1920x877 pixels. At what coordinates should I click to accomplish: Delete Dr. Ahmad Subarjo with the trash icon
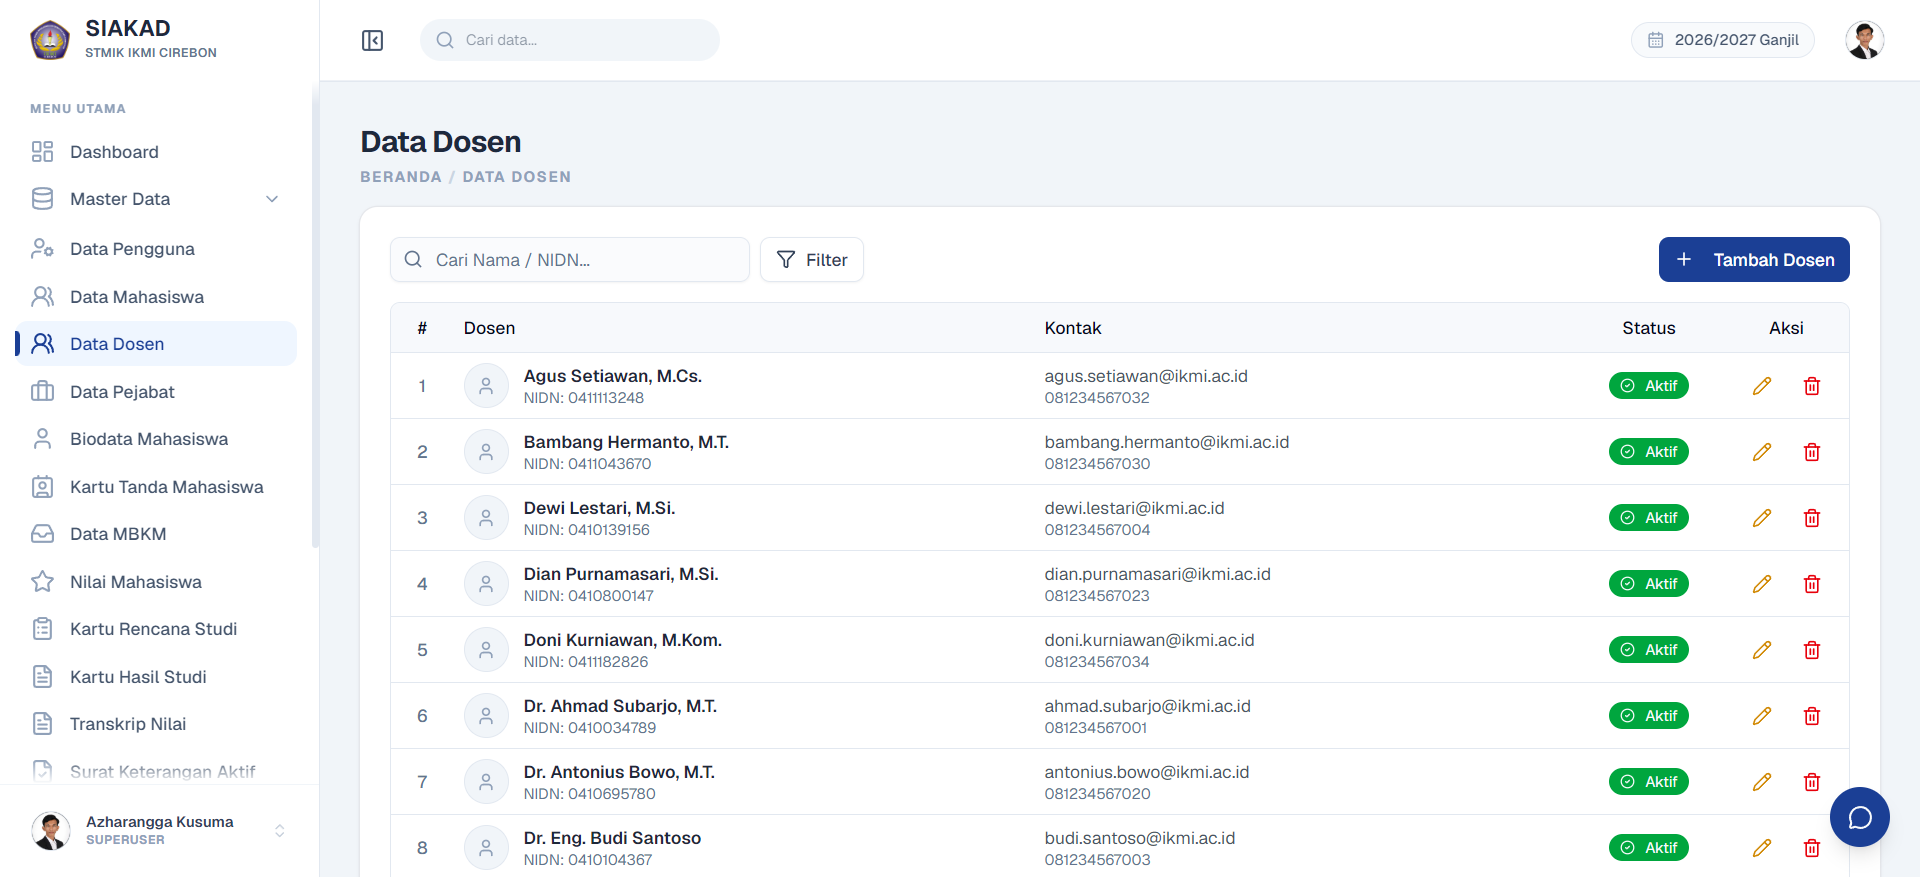coord(1811,716)
